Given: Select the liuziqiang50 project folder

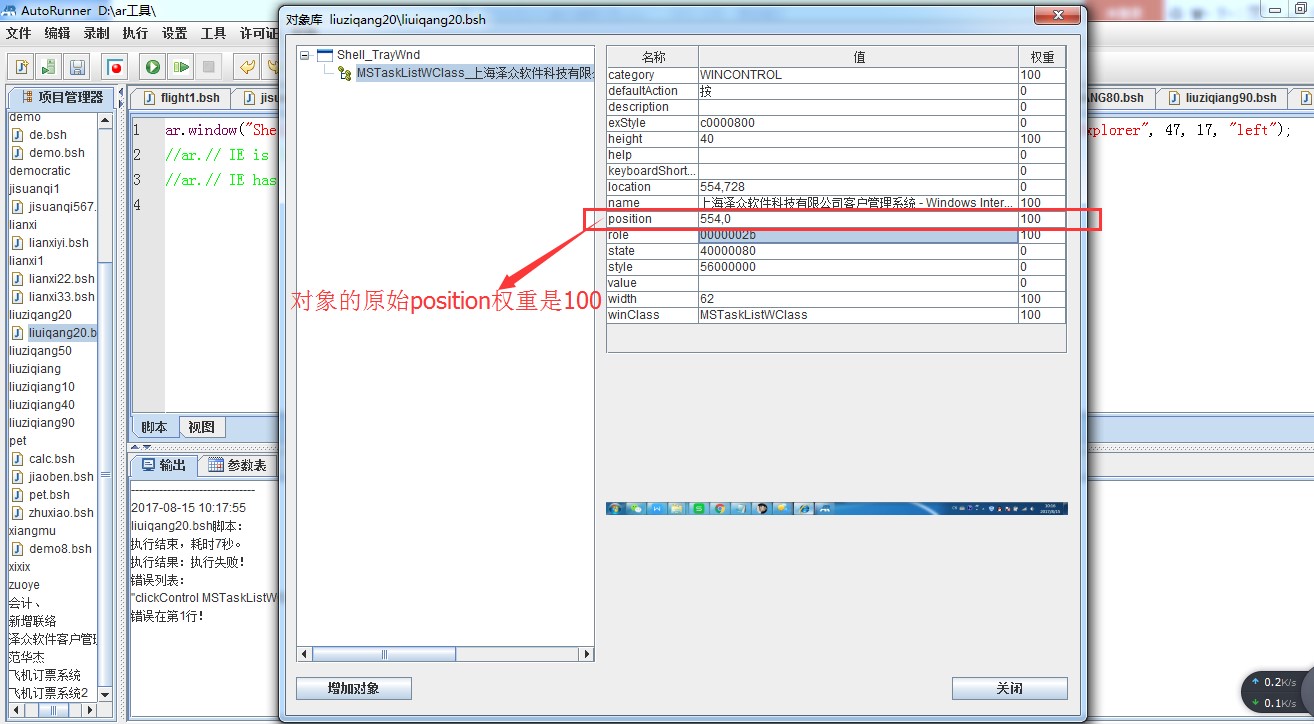Looking at the screenshot, I should click(40, 351).
